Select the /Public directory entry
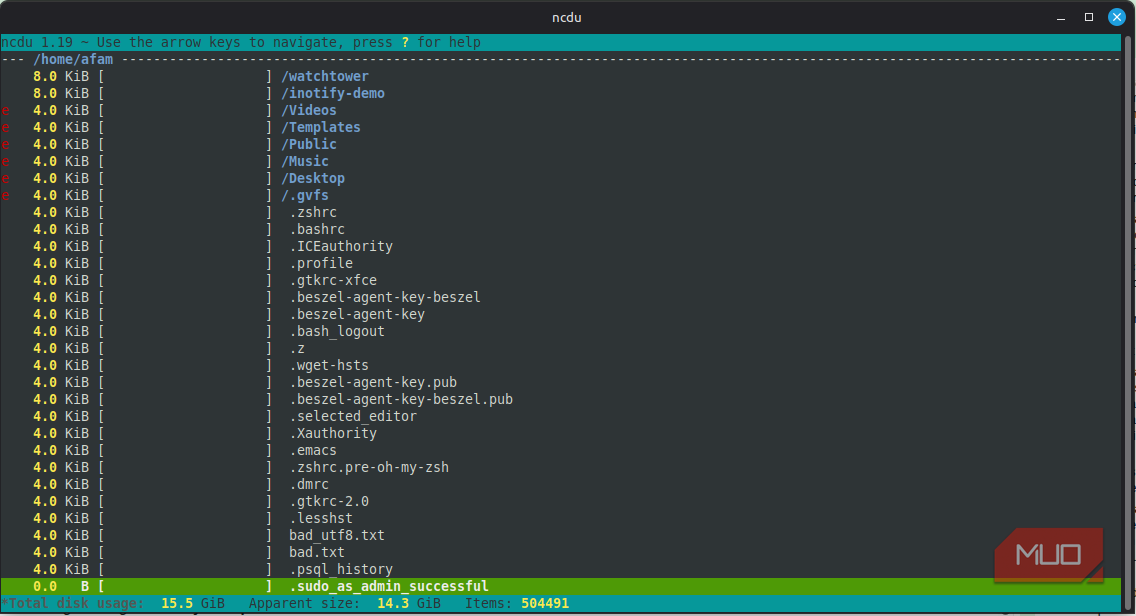Viewport: 1136px width, 616px height. point(309,144)
